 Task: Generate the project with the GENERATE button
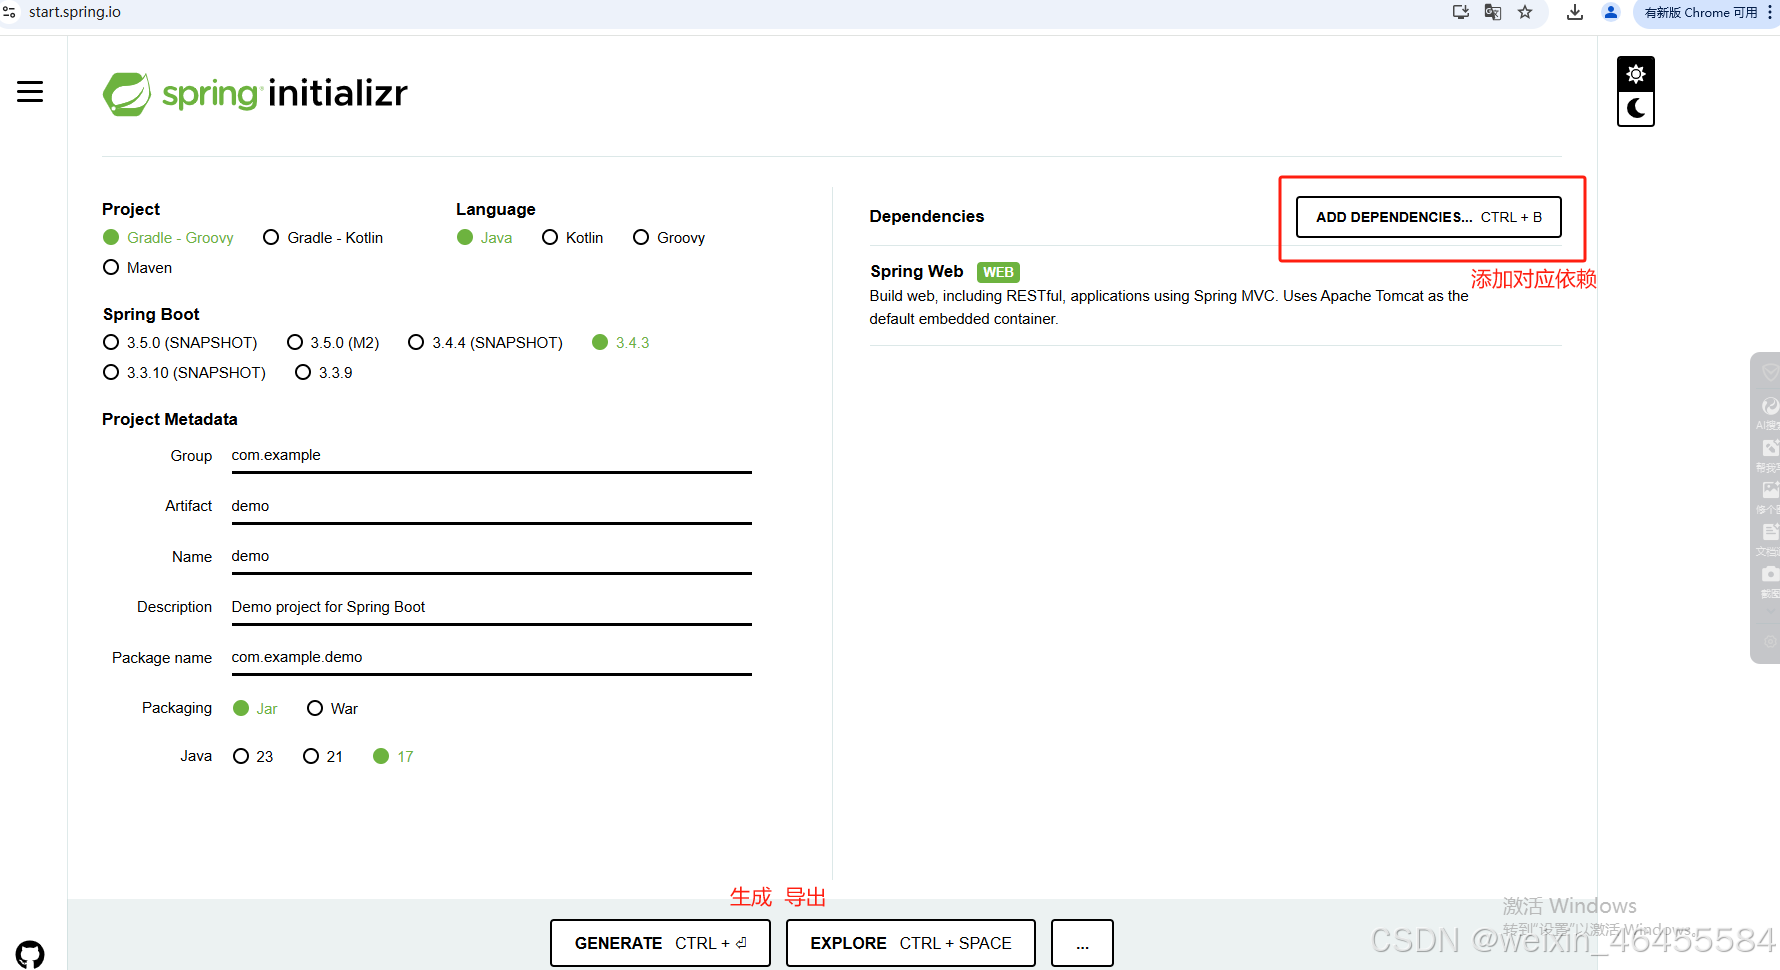click(660, 942)
